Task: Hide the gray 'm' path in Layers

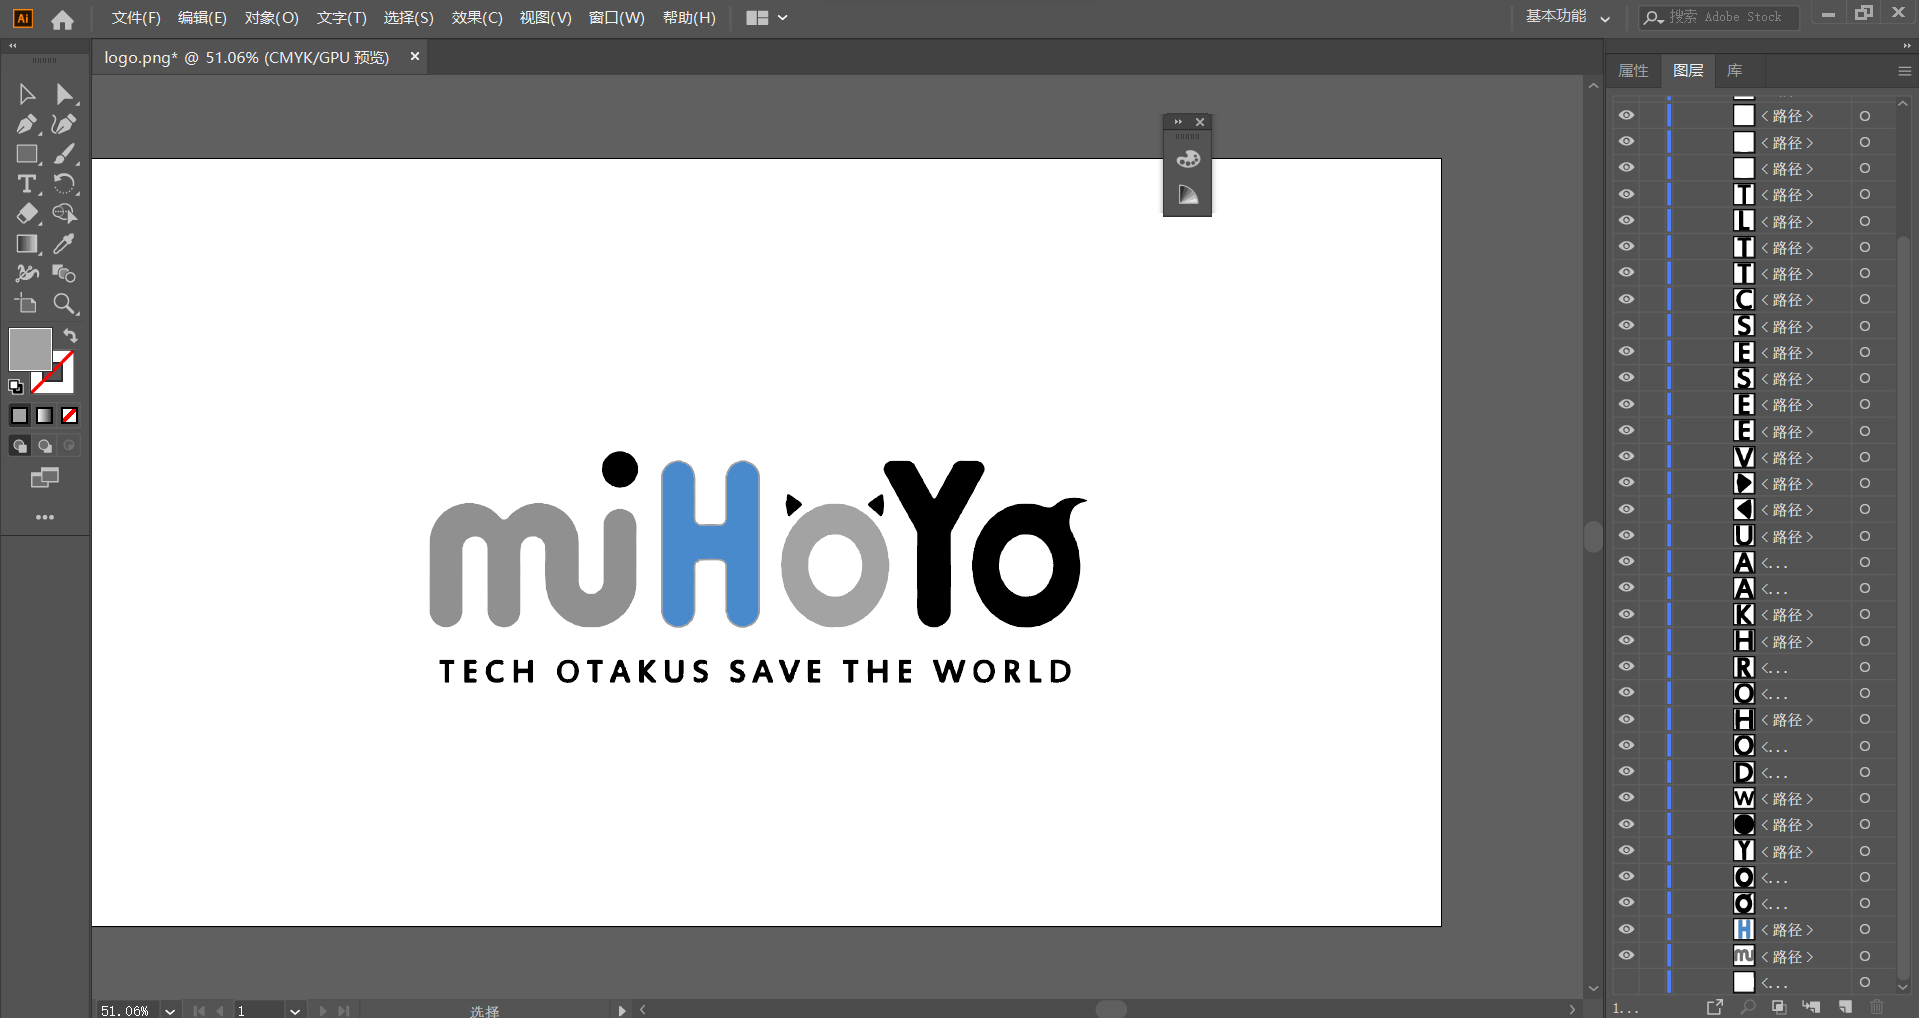Action: point(1627,956)
